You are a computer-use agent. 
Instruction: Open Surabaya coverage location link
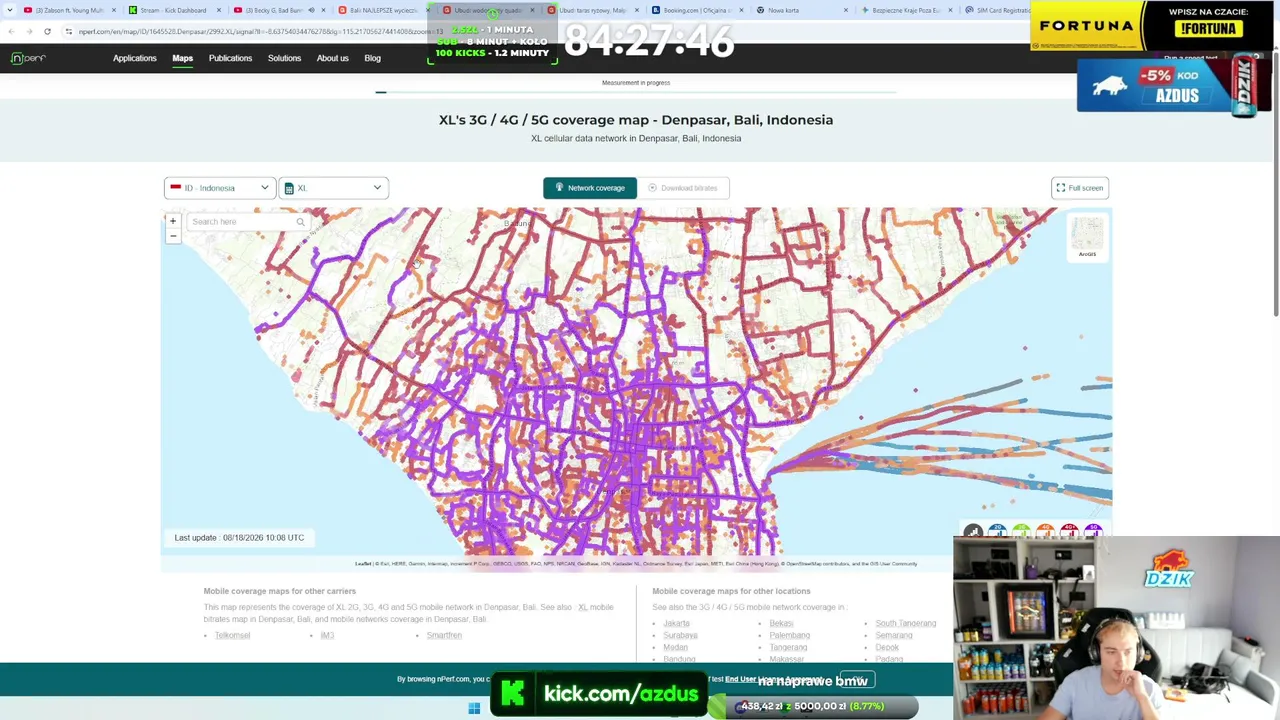pos(680,635)
